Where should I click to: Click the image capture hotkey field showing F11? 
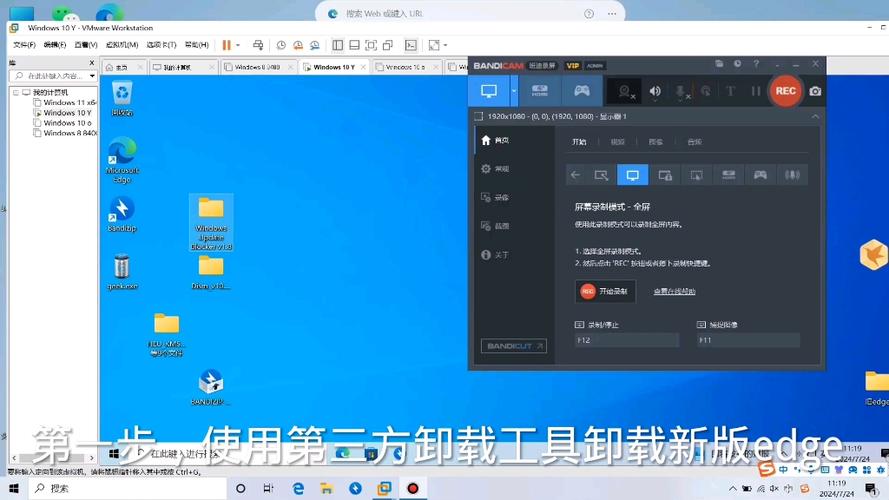[748, 340]
